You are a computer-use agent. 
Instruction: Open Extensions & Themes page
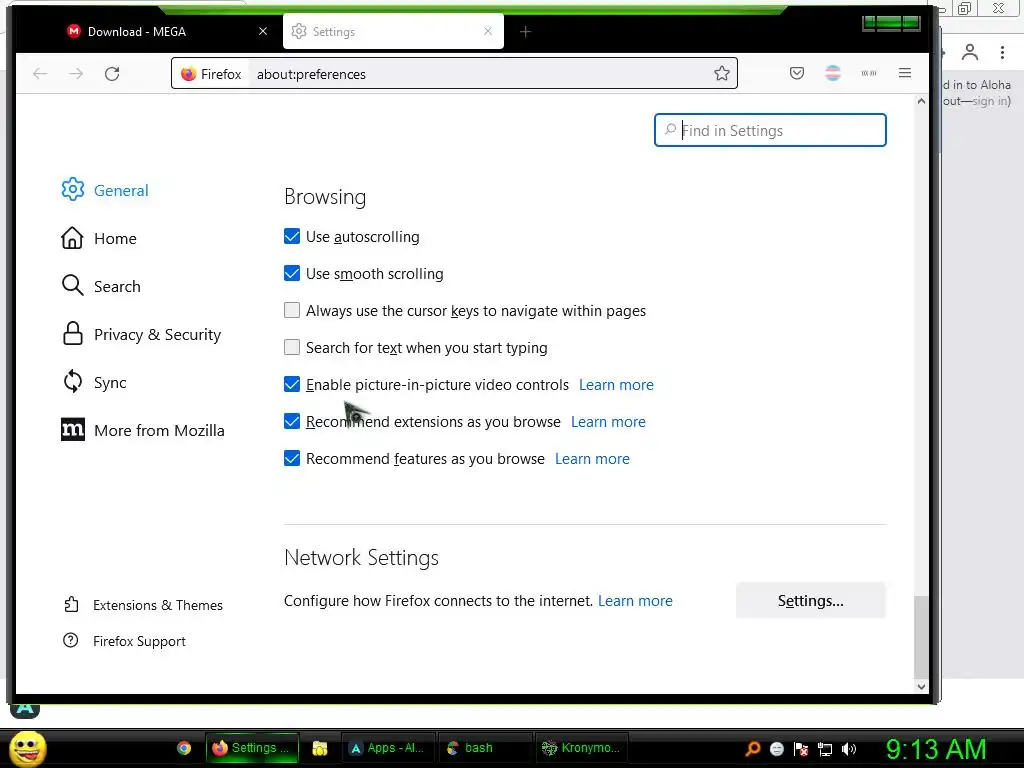tap(143, 605)
